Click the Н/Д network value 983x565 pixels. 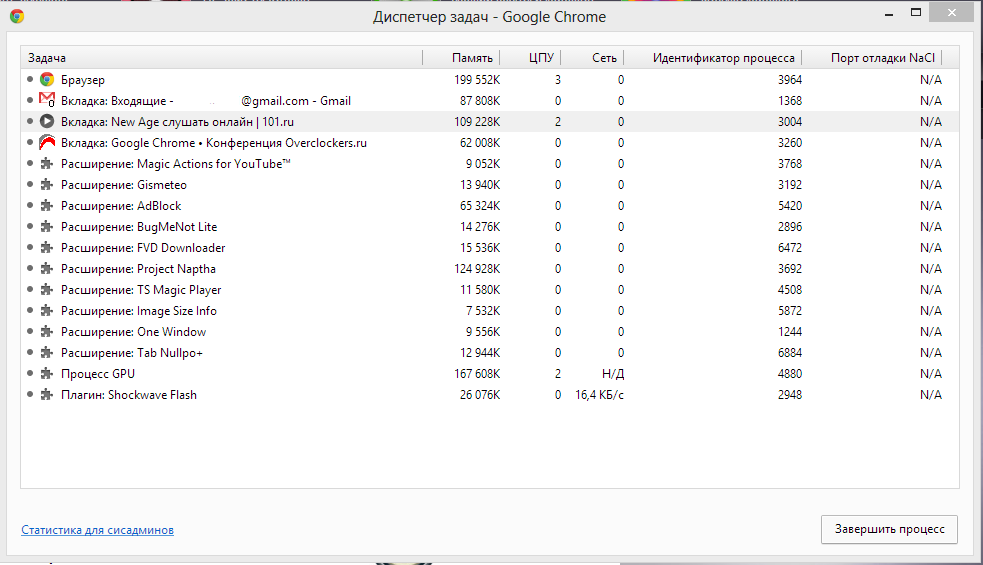612,374
